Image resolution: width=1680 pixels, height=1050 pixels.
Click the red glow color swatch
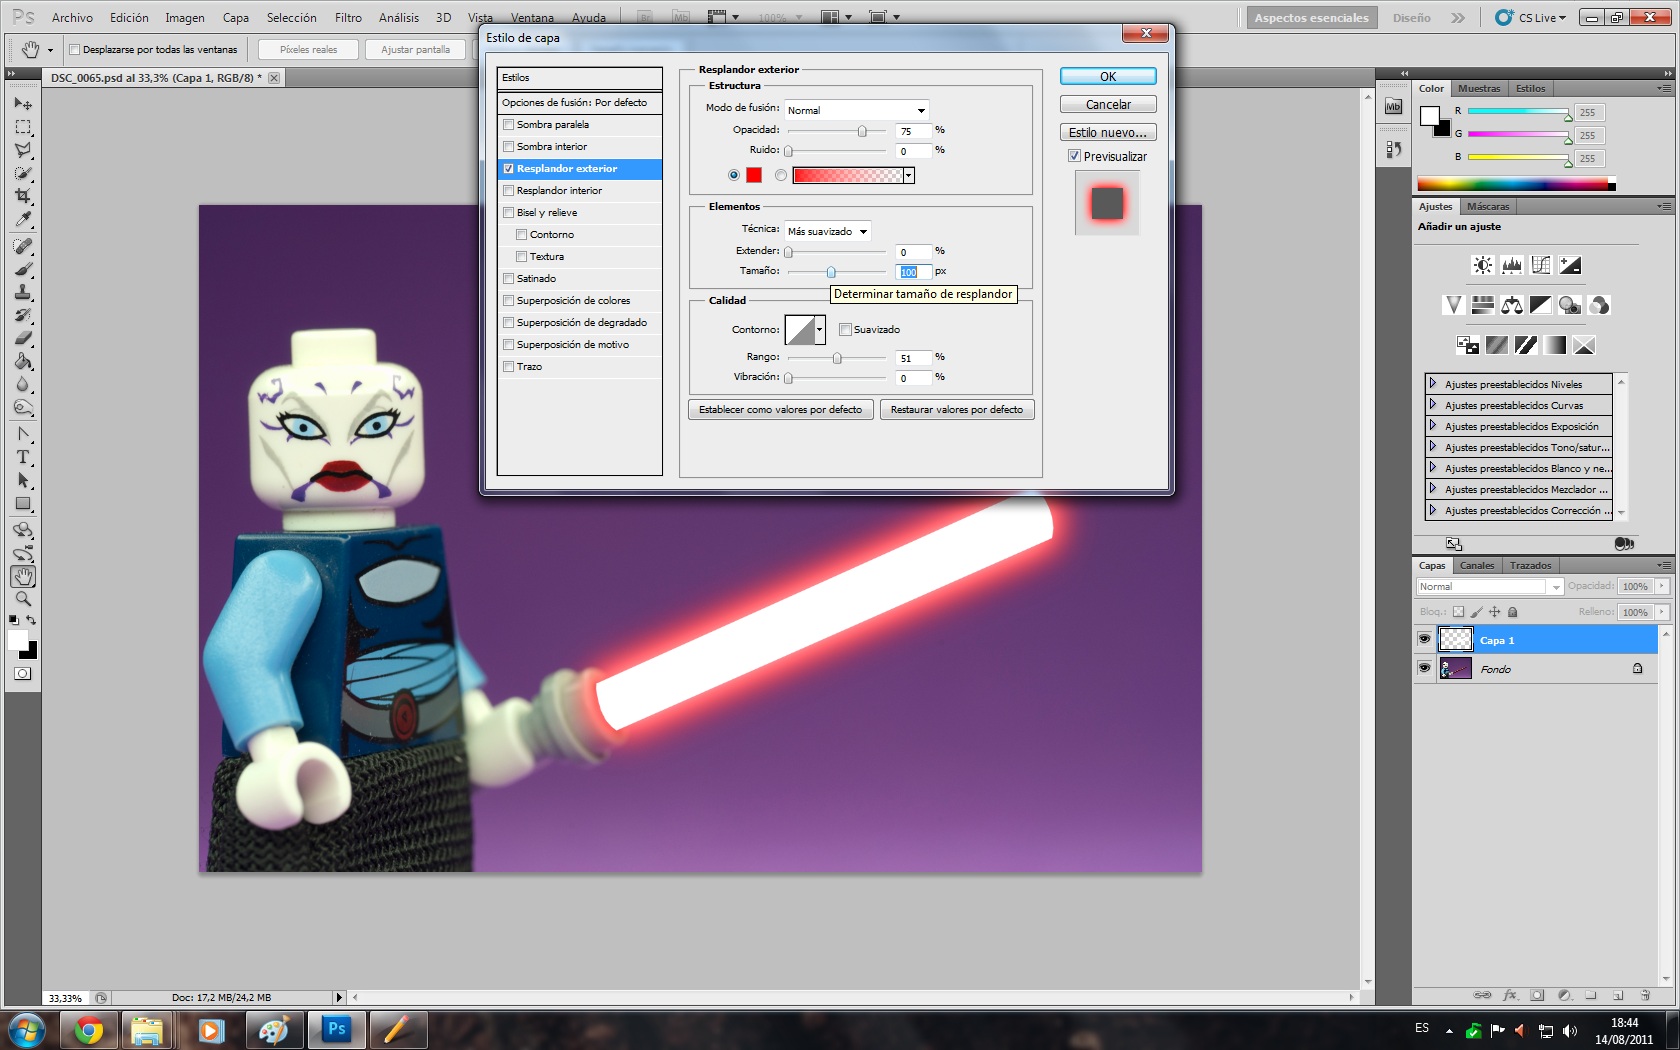pos(754,175)
